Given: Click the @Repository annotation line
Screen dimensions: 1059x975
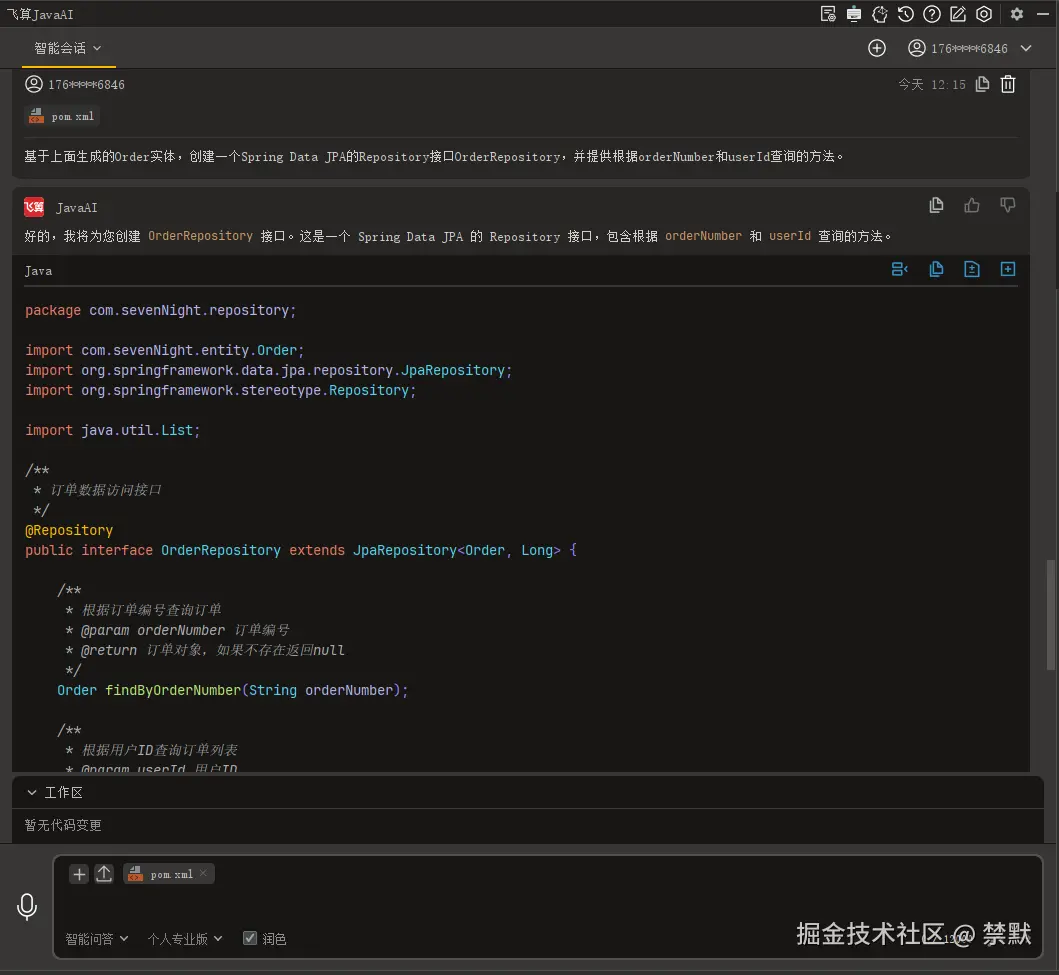Looking at the screenshot, I should (69, 531).
